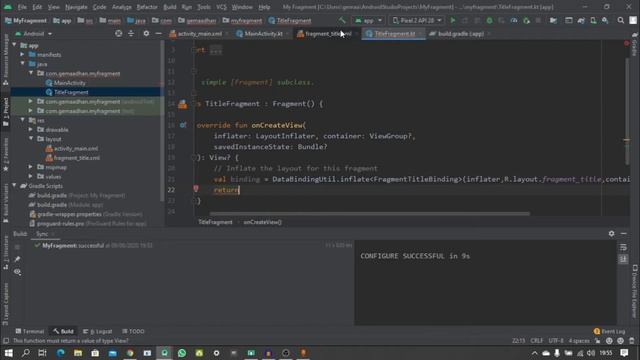
Task: Toggle scroll to end in build output
Action: pos(623,259)
